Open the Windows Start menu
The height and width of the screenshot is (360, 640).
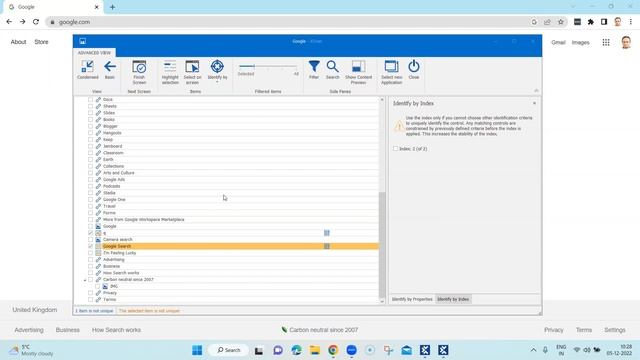[x=197, y=350]
